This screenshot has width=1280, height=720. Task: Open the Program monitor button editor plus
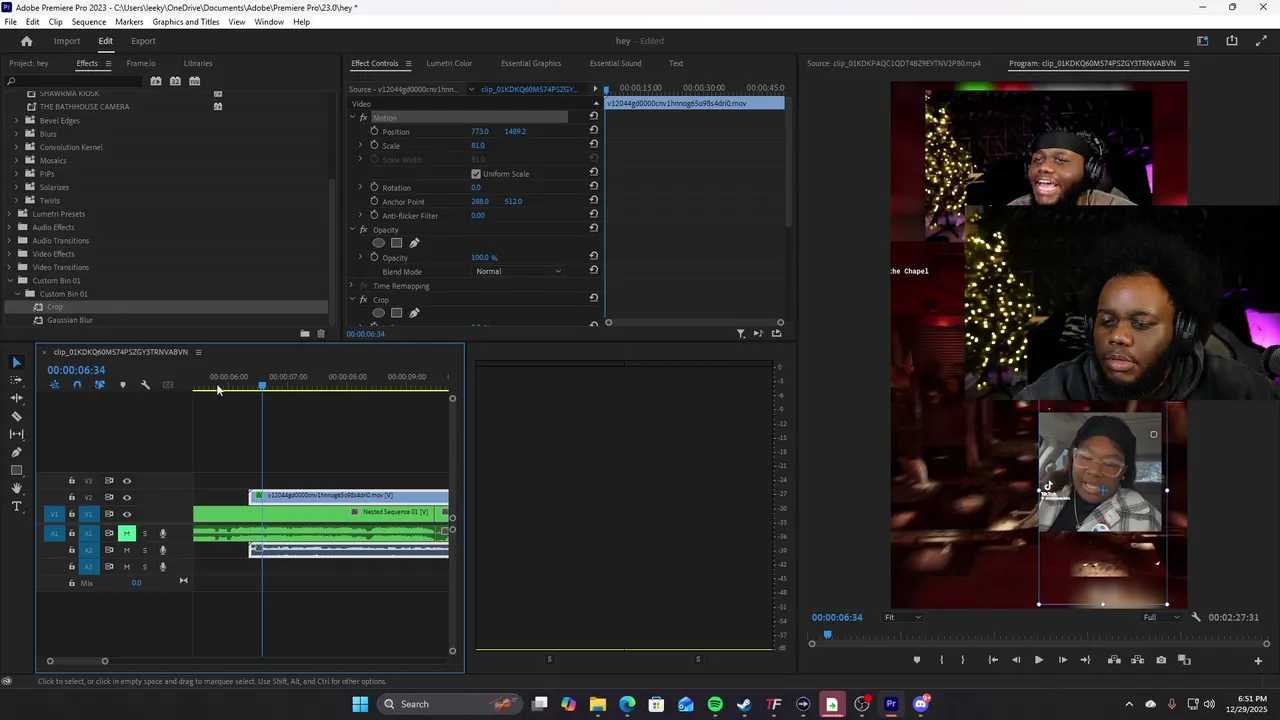1258,660
